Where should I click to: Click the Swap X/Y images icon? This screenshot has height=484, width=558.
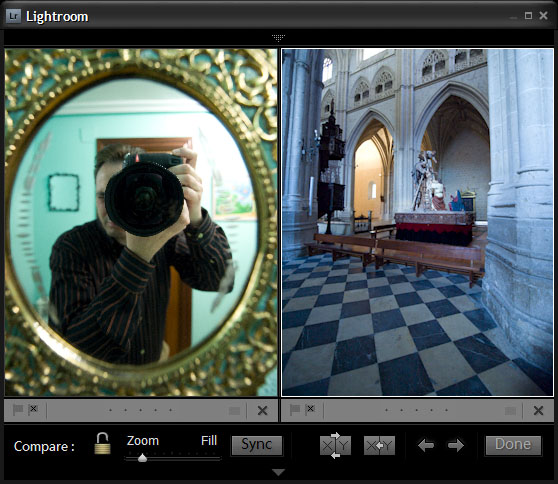pos(335,445)
